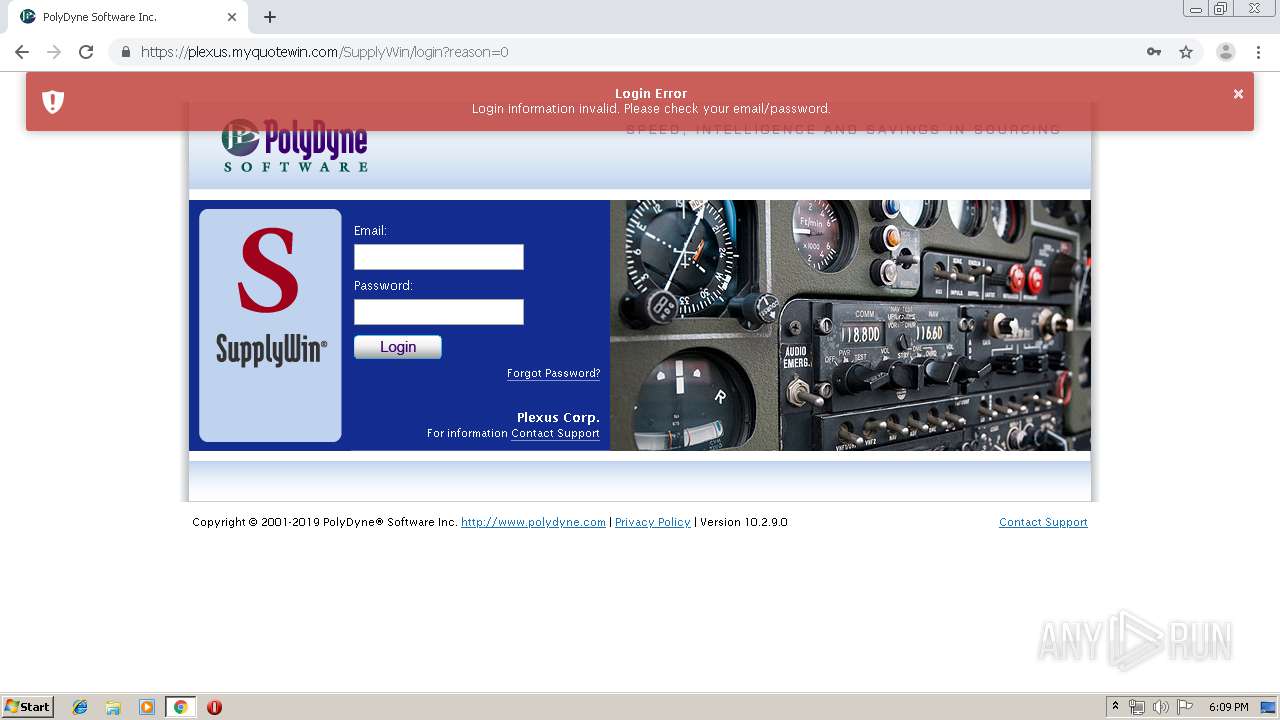
Task: Open the Windows Start menu
Action: point(28,707)
